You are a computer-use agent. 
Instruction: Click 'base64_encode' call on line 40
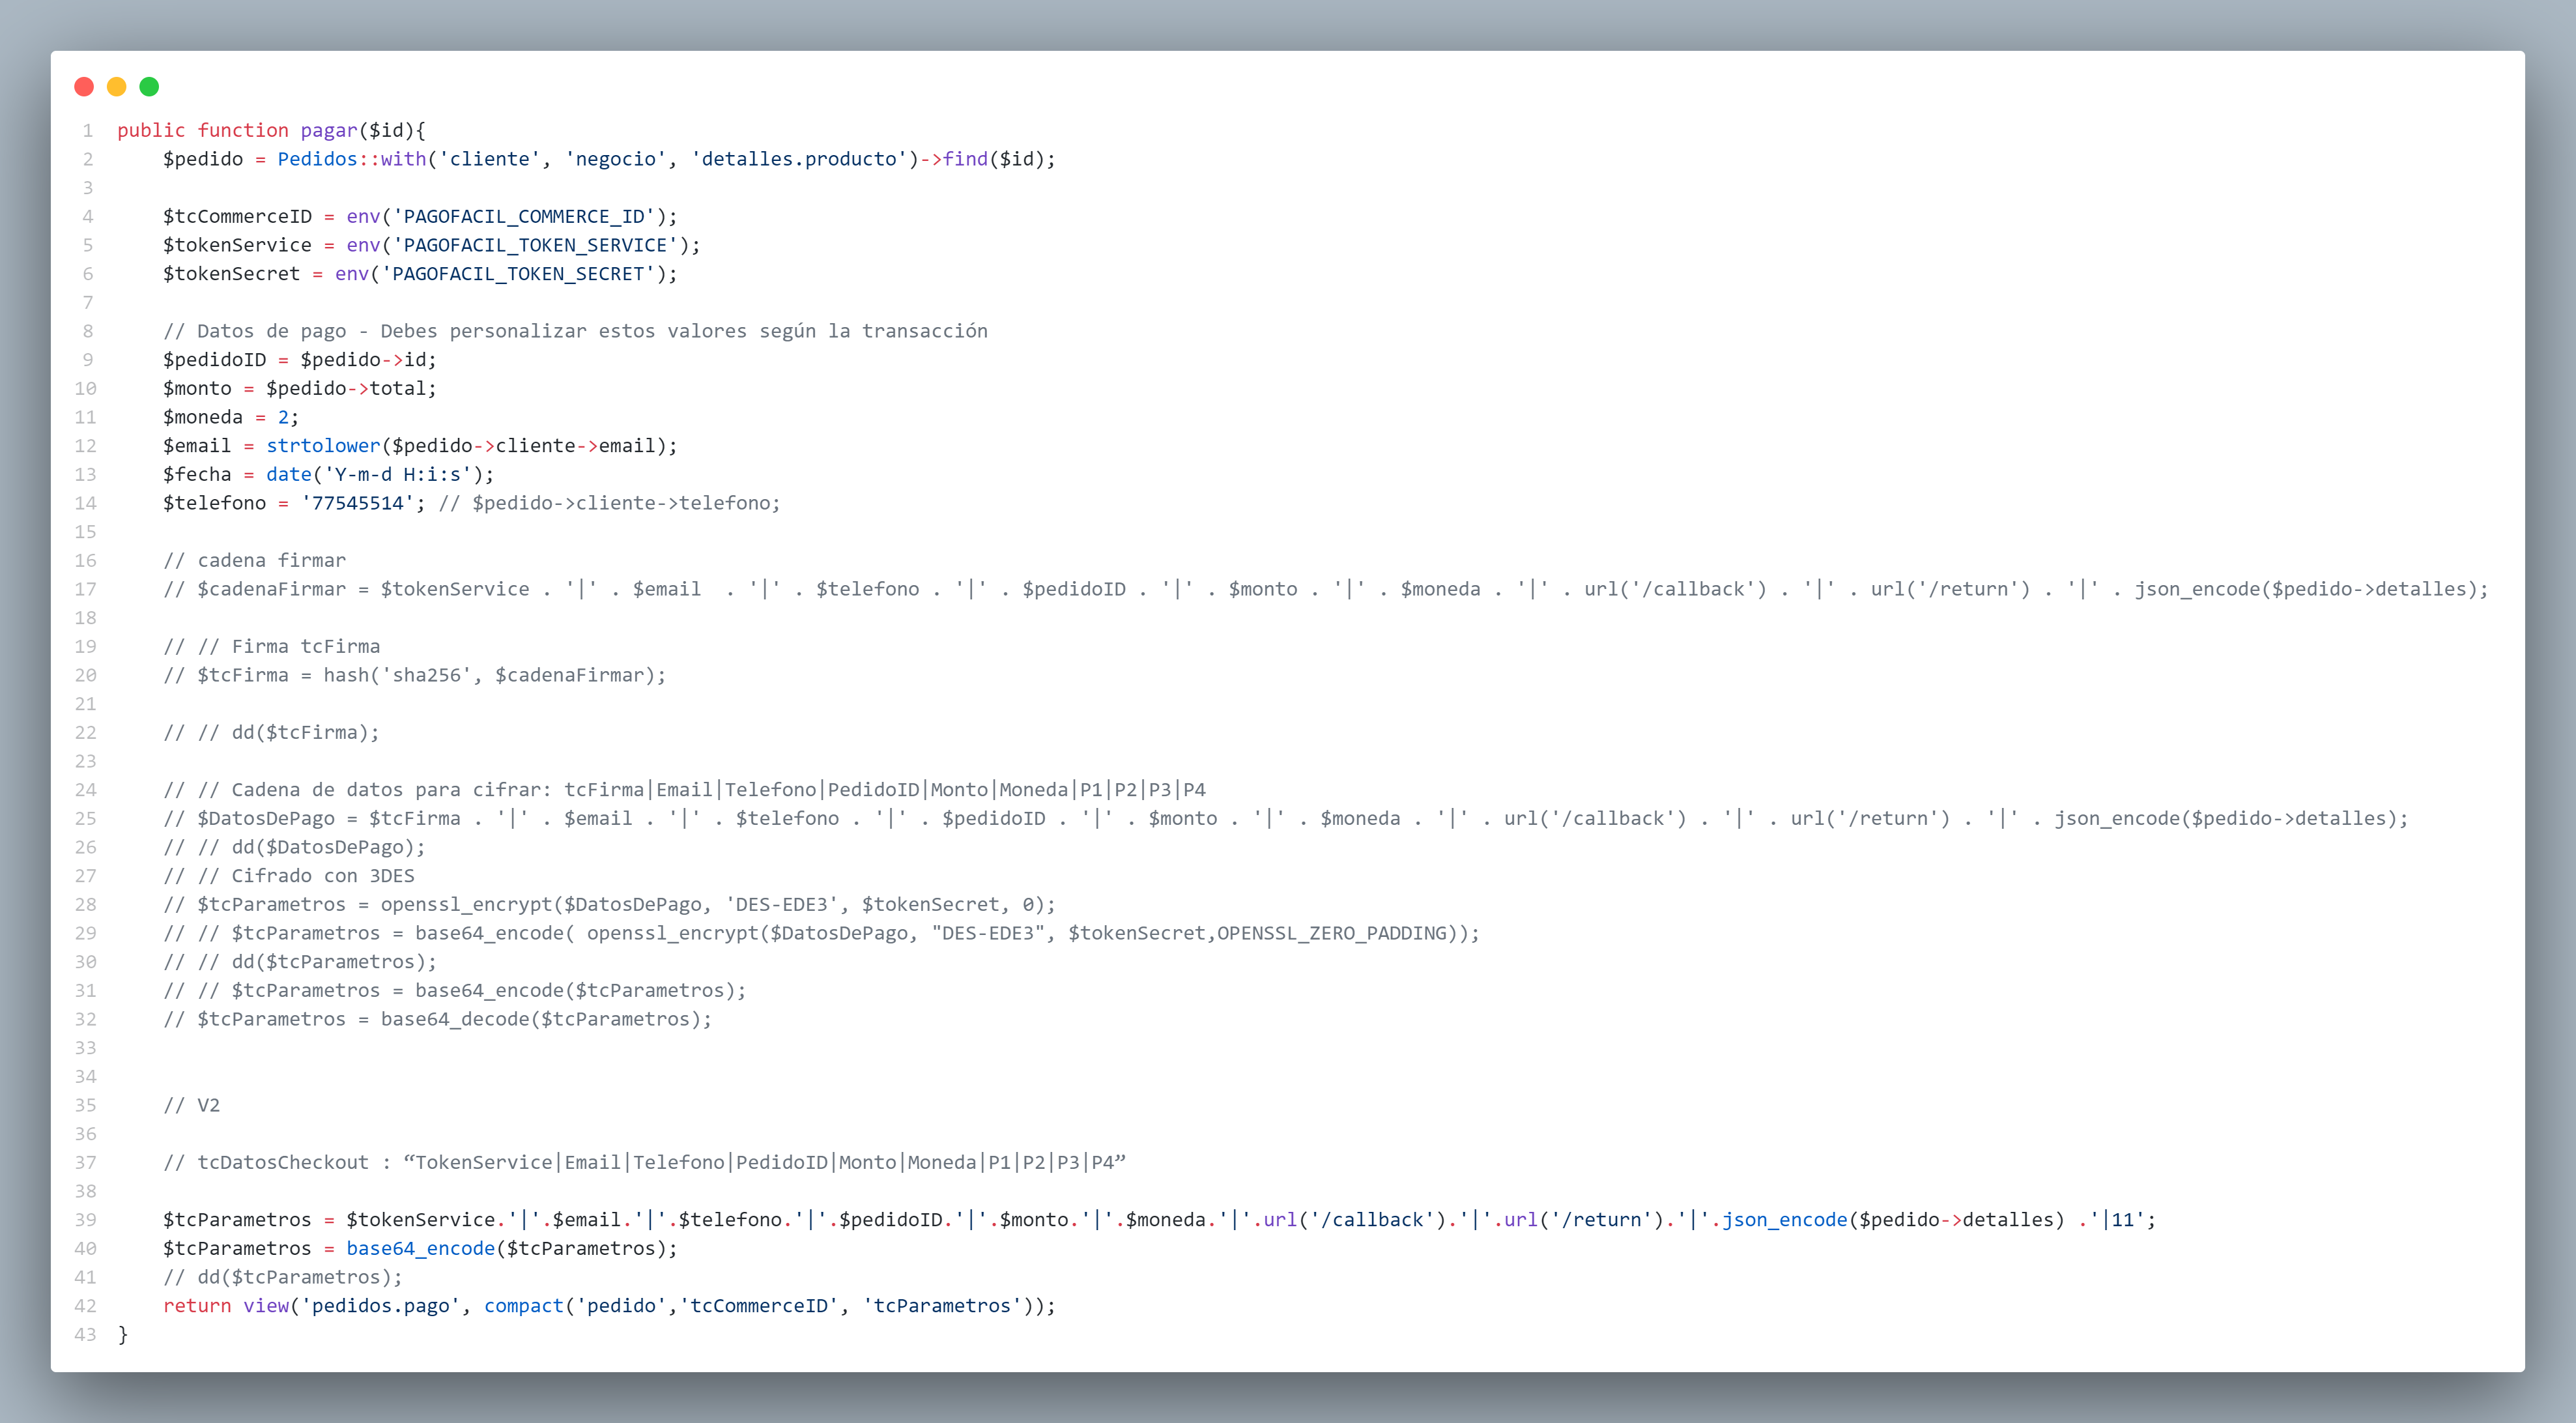point(420,1249)
